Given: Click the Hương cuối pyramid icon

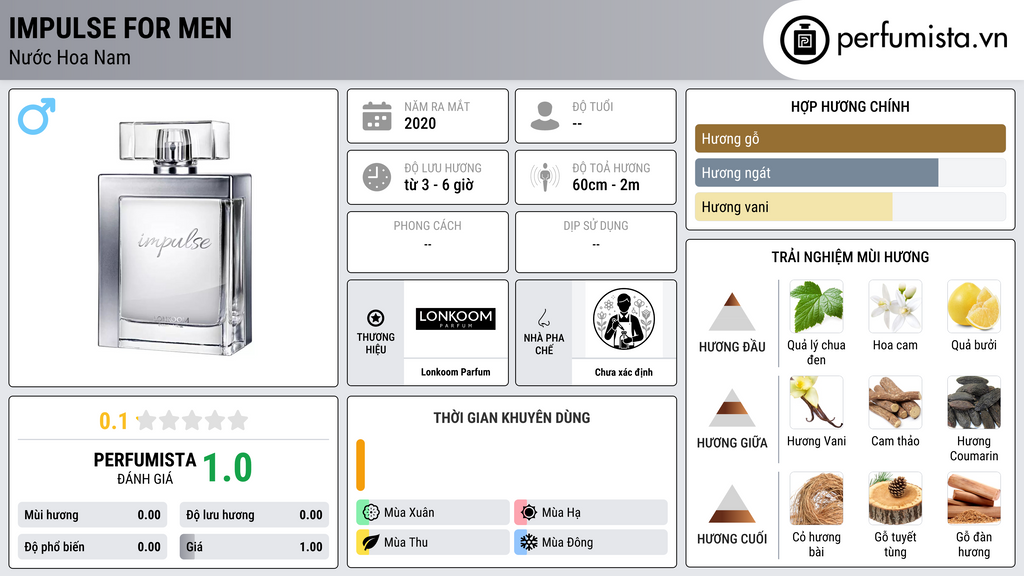Looking at the screenshot, I should point(732,504).
